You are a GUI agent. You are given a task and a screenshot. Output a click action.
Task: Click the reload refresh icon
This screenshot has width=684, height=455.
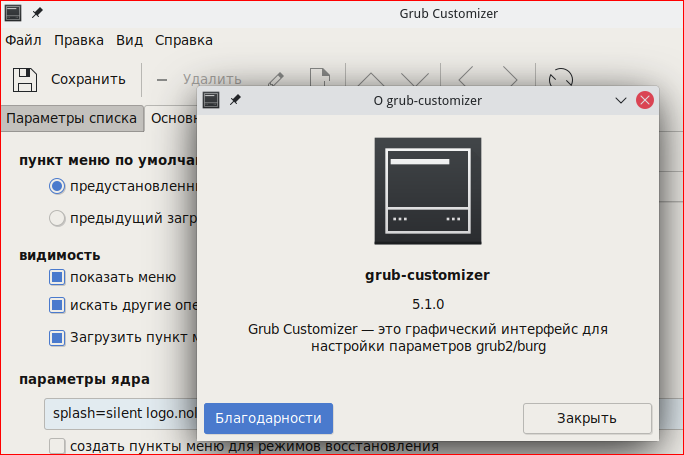point(561,77)
